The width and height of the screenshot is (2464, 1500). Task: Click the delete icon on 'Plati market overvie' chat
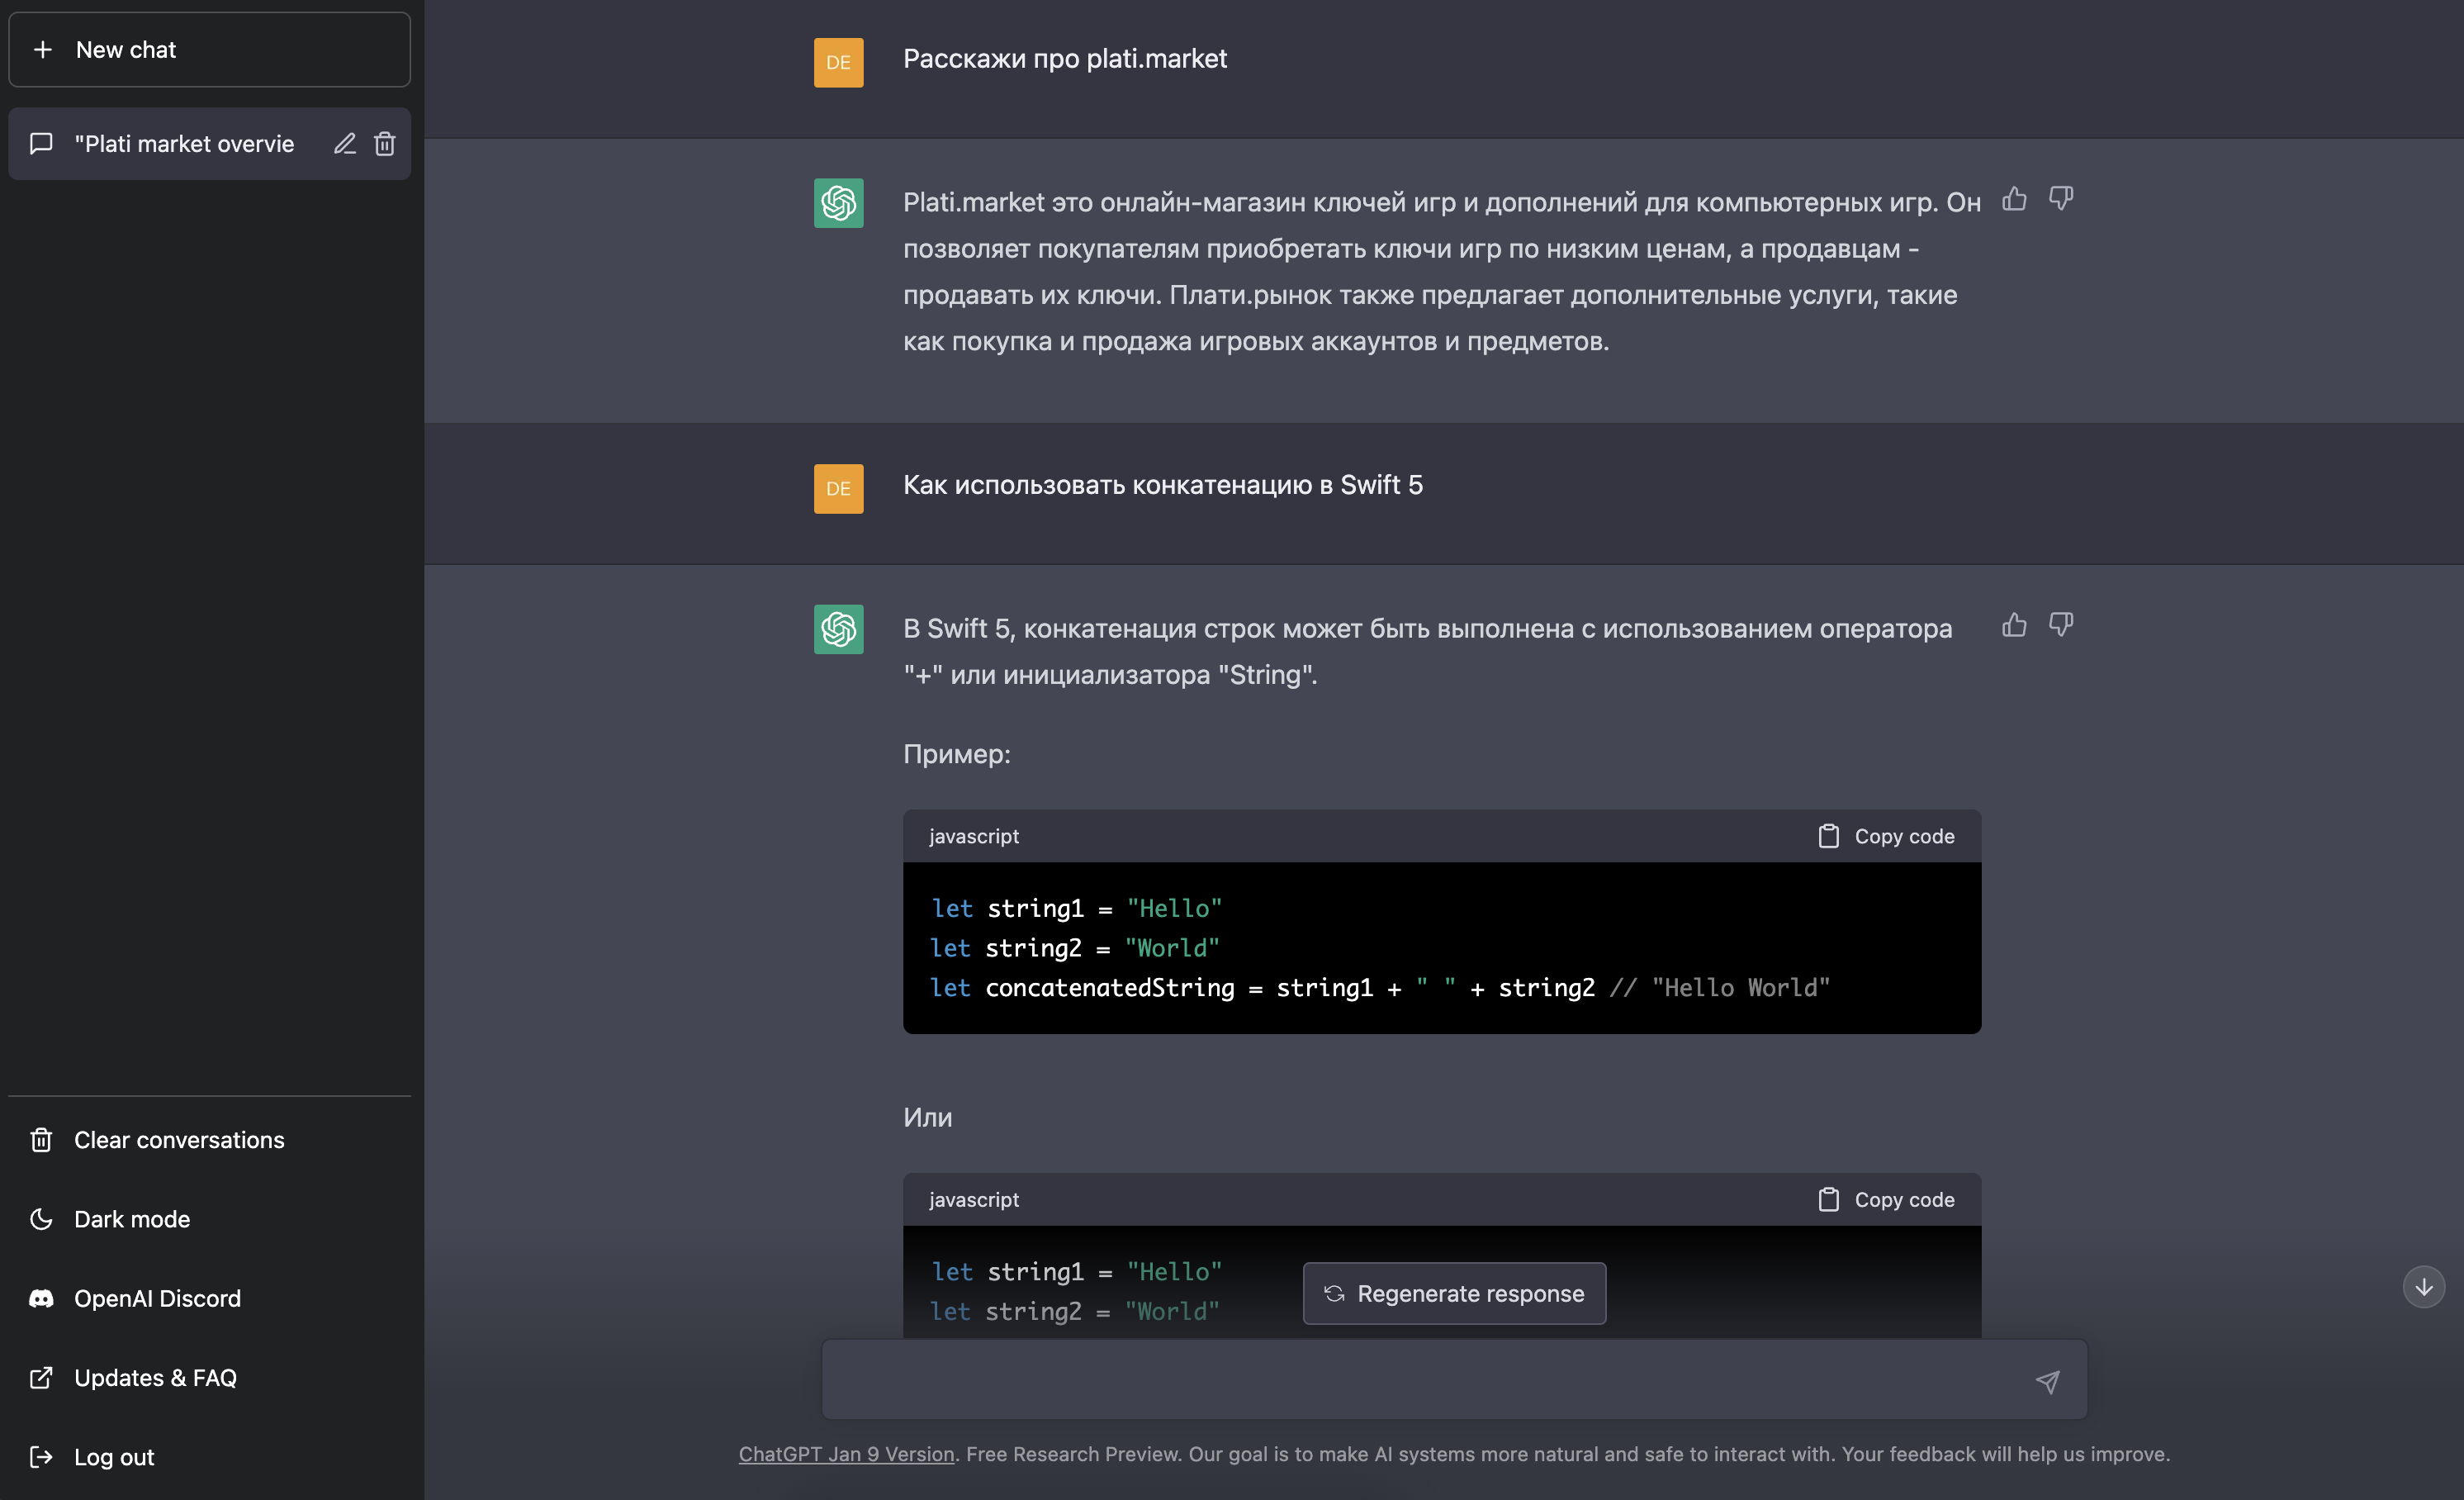387,143
